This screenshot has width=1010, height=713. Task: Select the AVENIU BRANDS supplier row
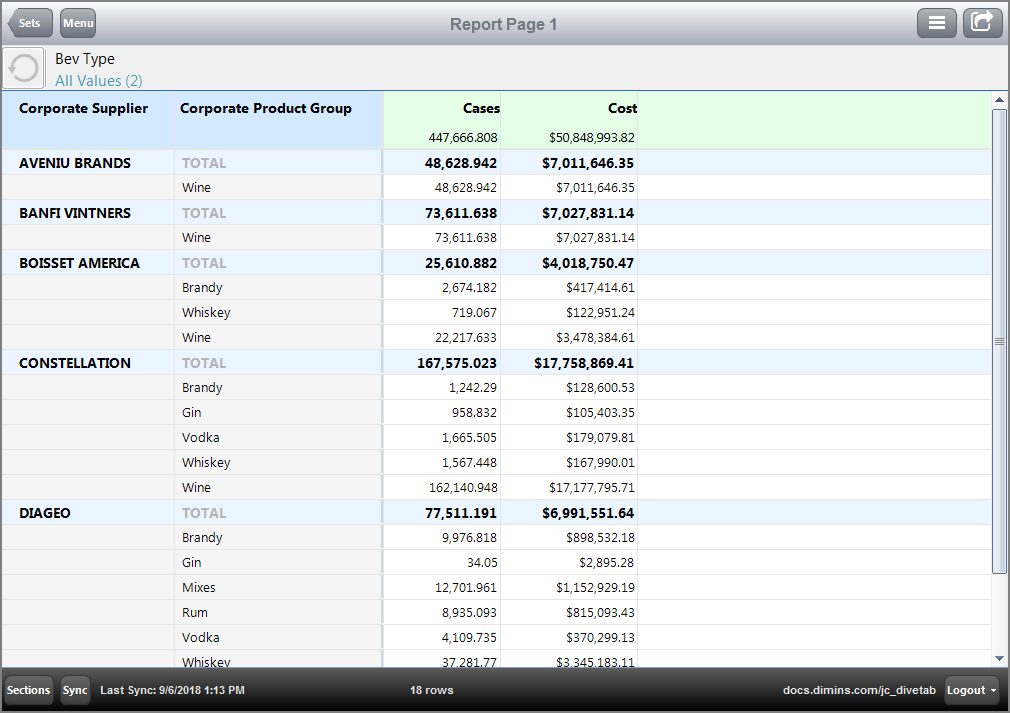75,162
